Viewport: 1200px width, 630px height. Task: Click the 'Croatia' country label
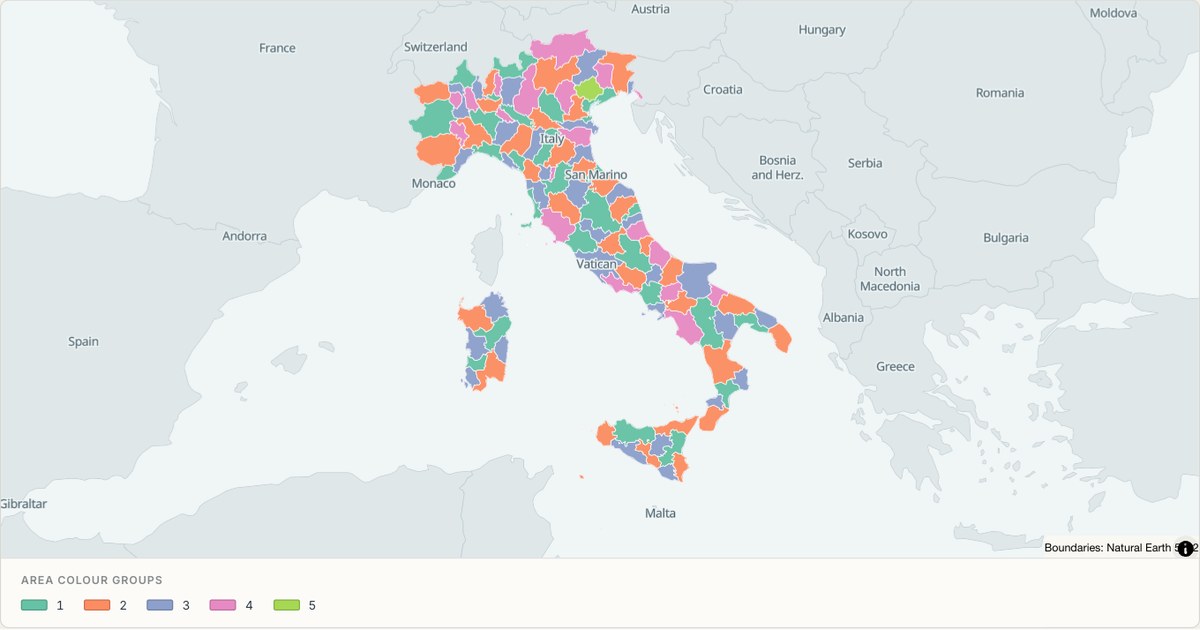[723, 89]
